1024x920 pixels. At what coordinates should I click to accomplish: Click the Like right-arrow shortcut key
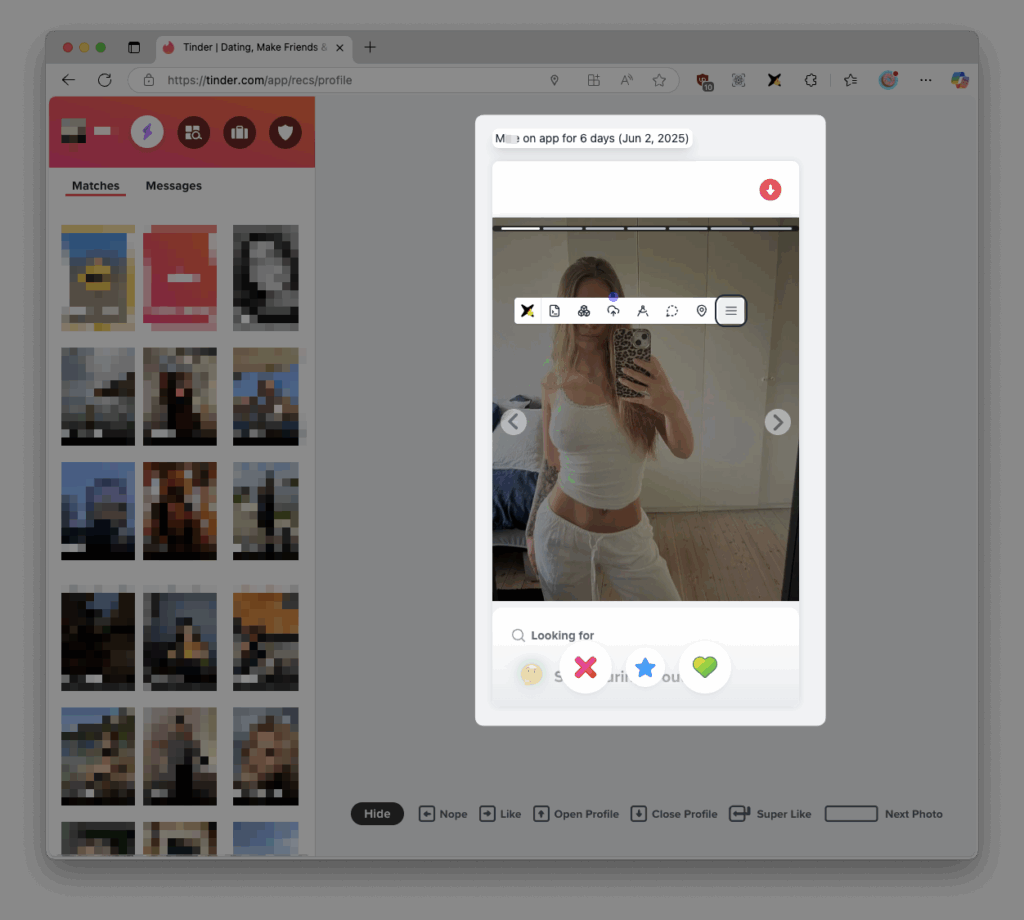[x=487, y=814]
